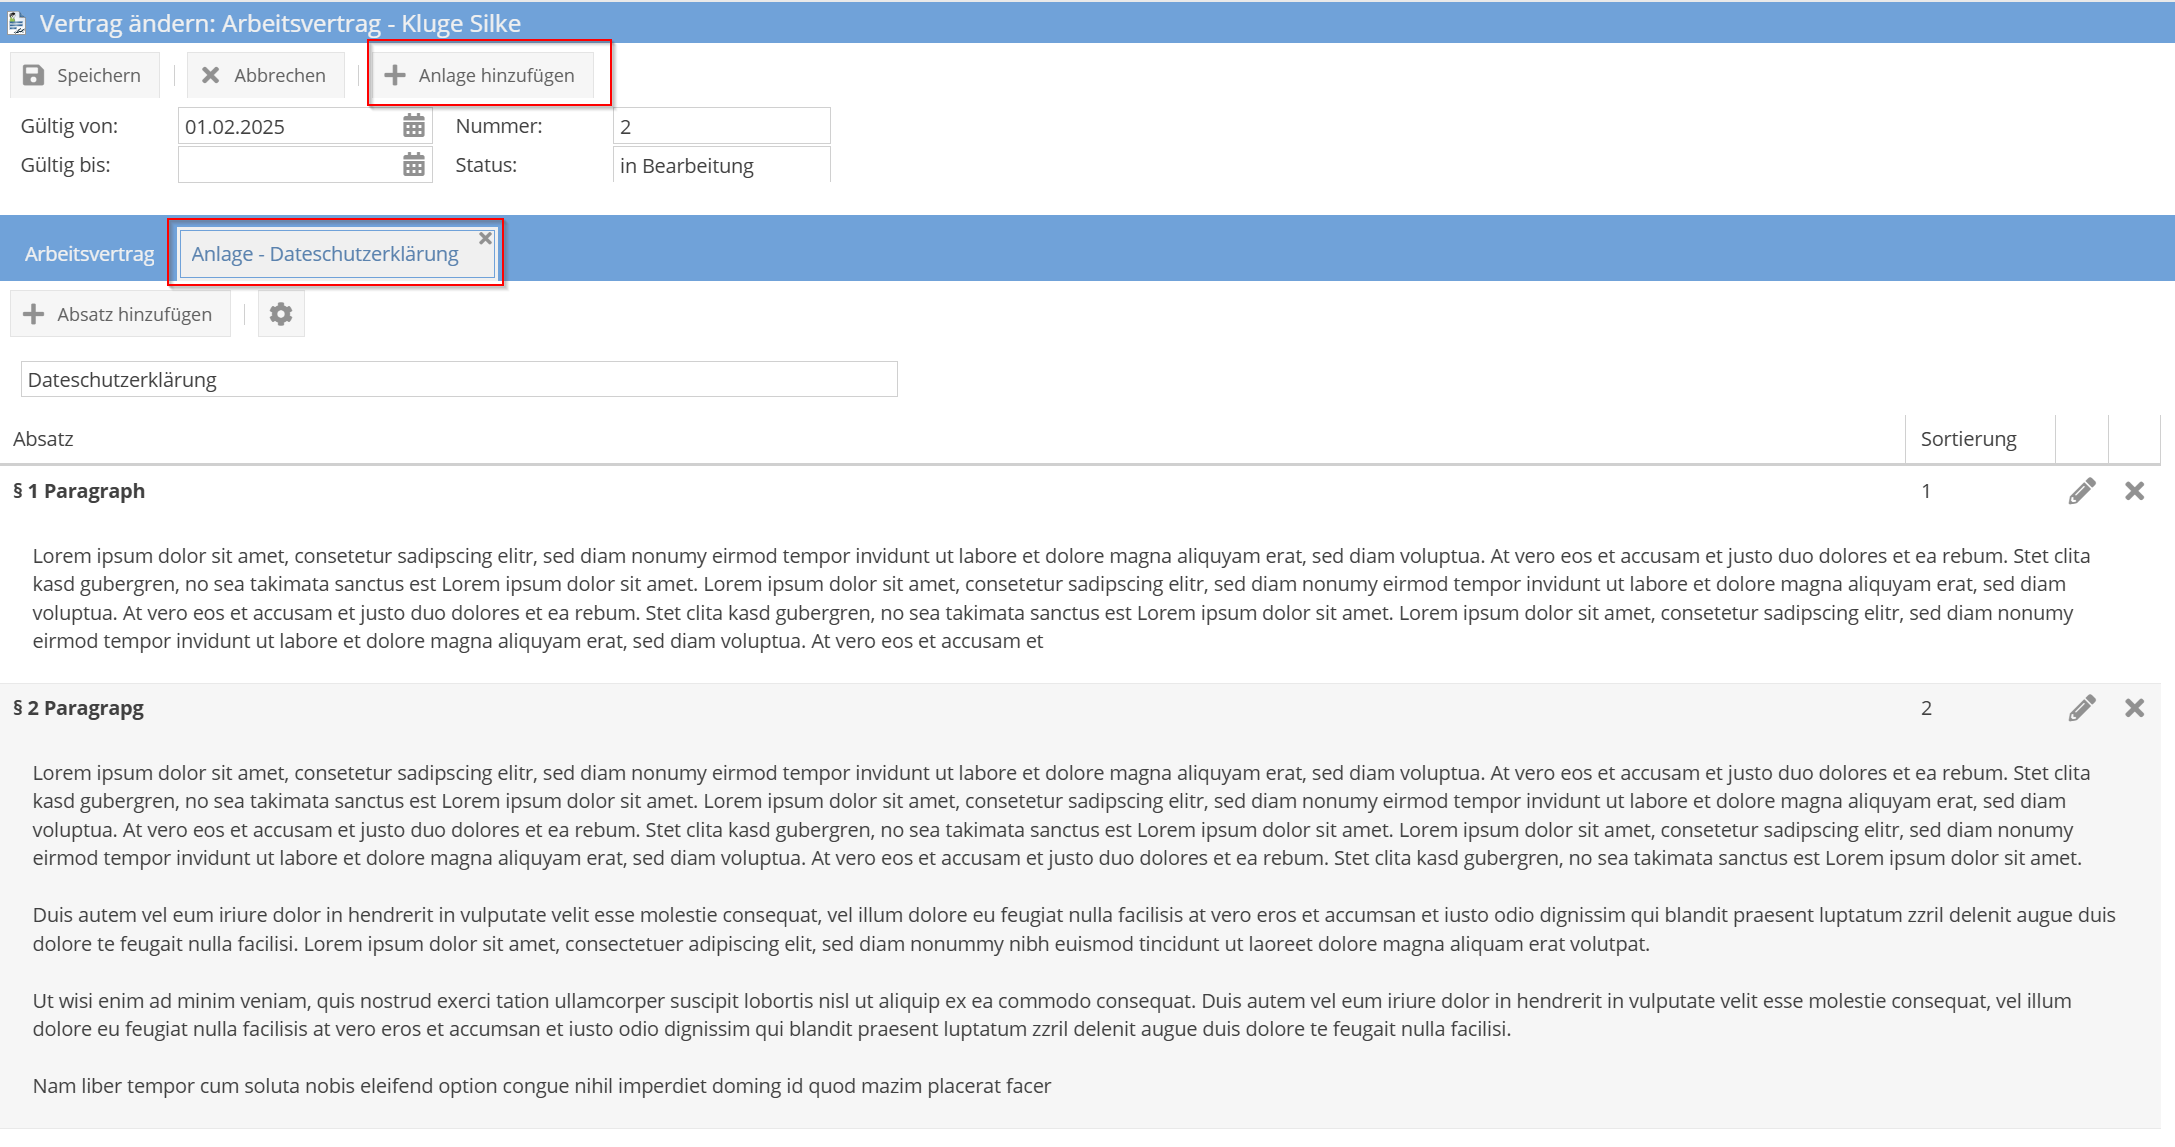Click the Sortierung column header
The image size is (2175, 1147).
(1968, 439)
